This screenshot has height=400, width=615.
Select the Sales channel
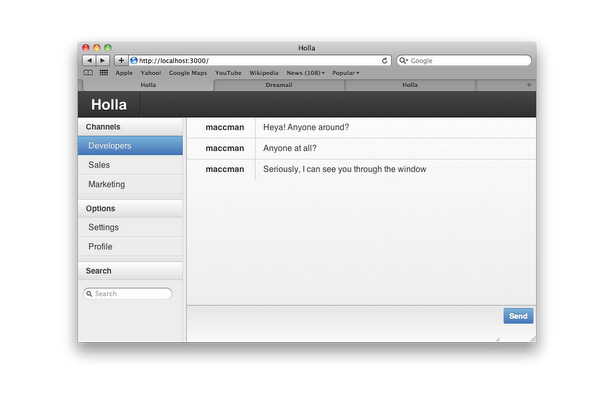pyautogui.click(x=130, y=165)
